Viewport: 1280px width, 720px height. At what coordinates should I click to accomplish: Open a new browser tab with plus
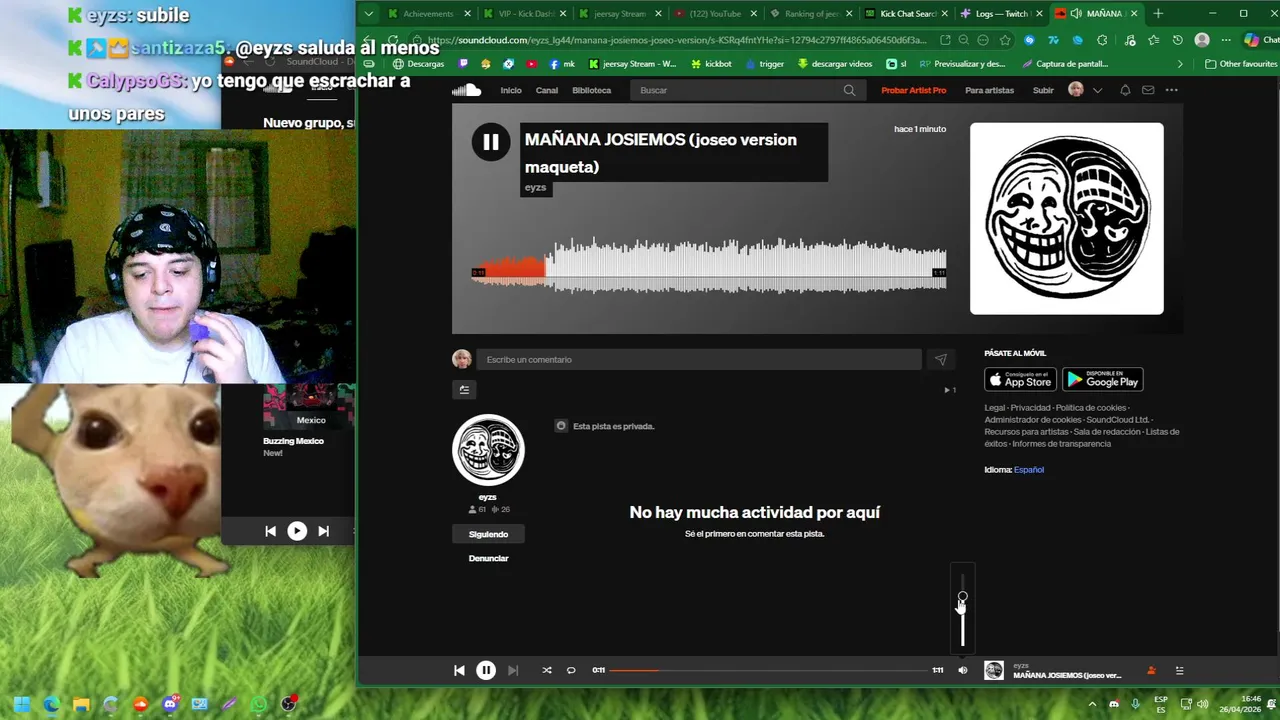[1158, 14]
